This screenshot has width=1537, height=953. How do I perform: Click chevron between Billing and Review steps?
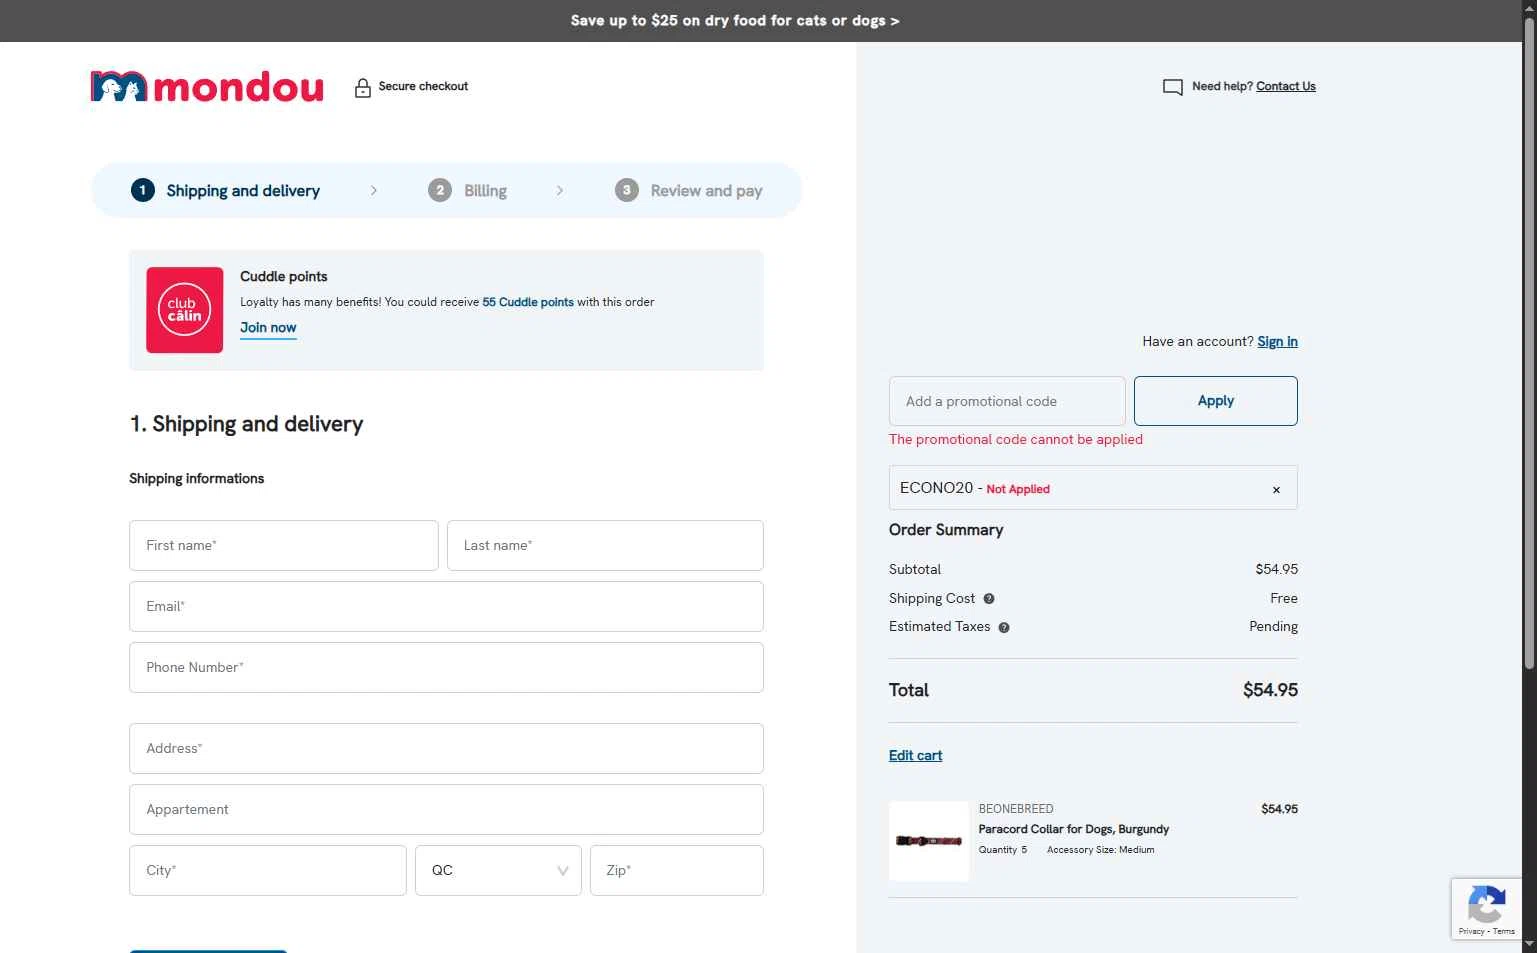pos(560,190)
